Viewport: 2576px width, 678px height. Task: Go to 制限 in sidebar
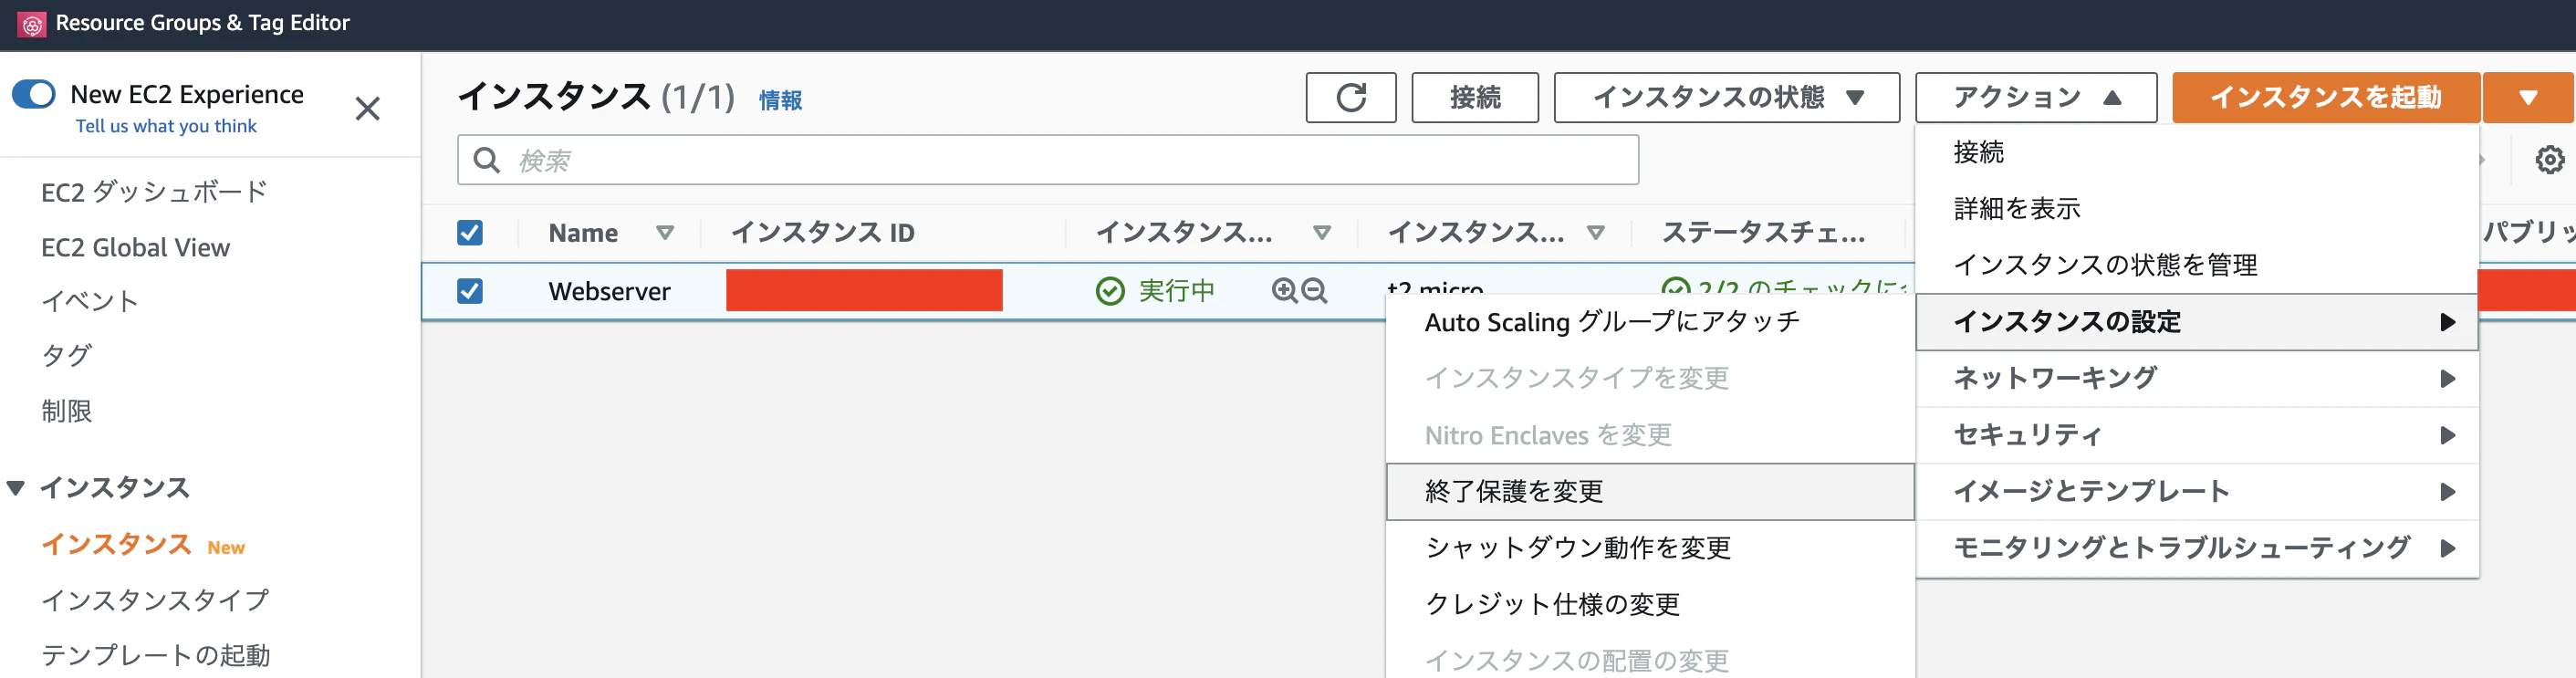66,411
